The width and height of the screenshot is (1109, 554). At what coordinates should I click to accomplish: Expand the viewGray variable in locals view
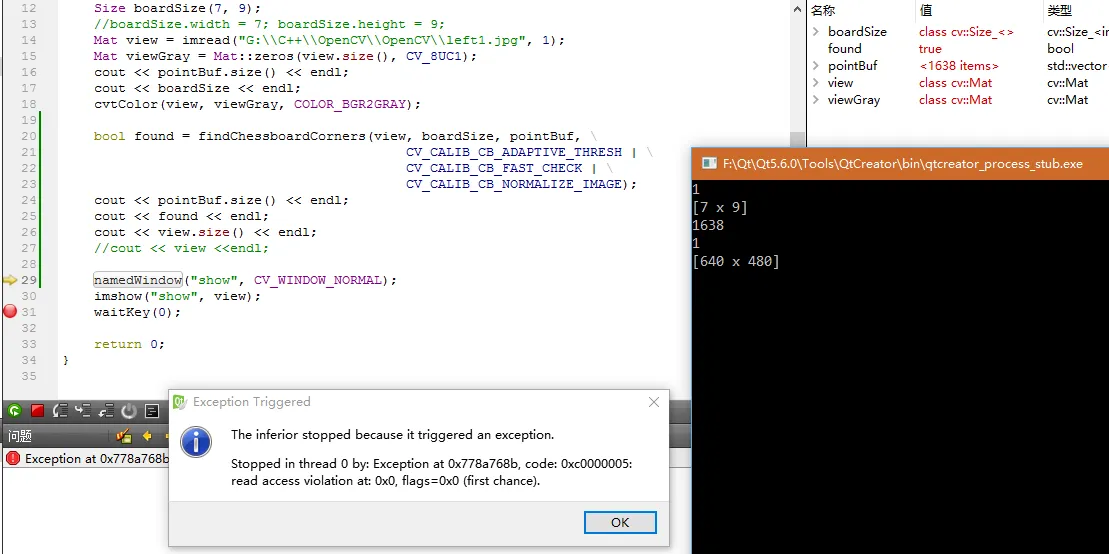pos(815,100)
